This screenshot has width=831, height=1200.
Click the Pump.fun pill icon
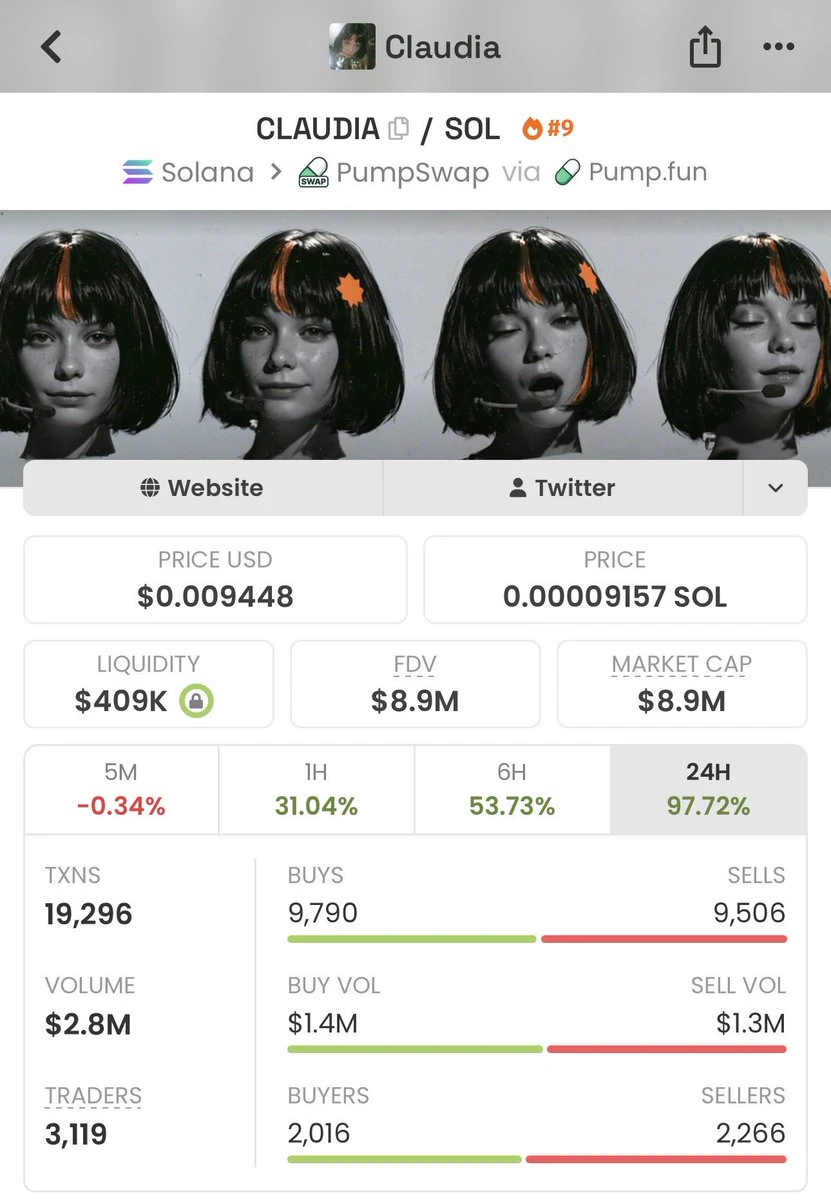coord(567,173)
